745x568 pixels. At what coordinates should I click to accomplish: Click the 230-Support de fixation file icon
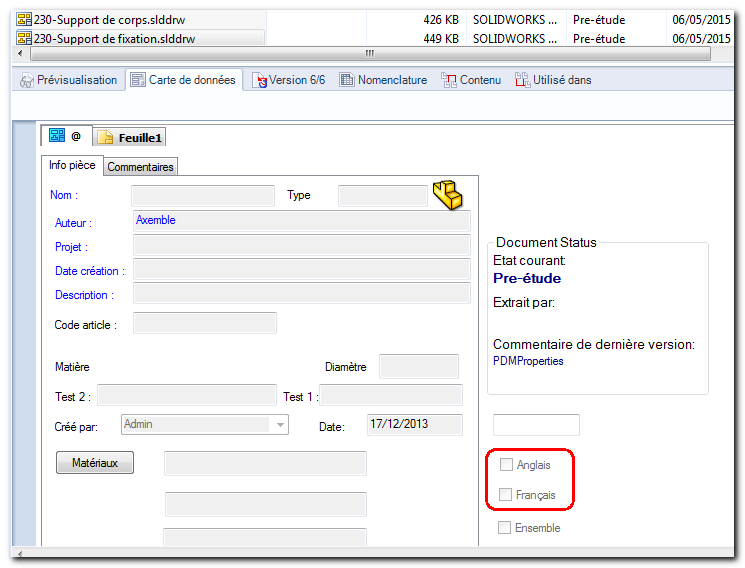24,39
